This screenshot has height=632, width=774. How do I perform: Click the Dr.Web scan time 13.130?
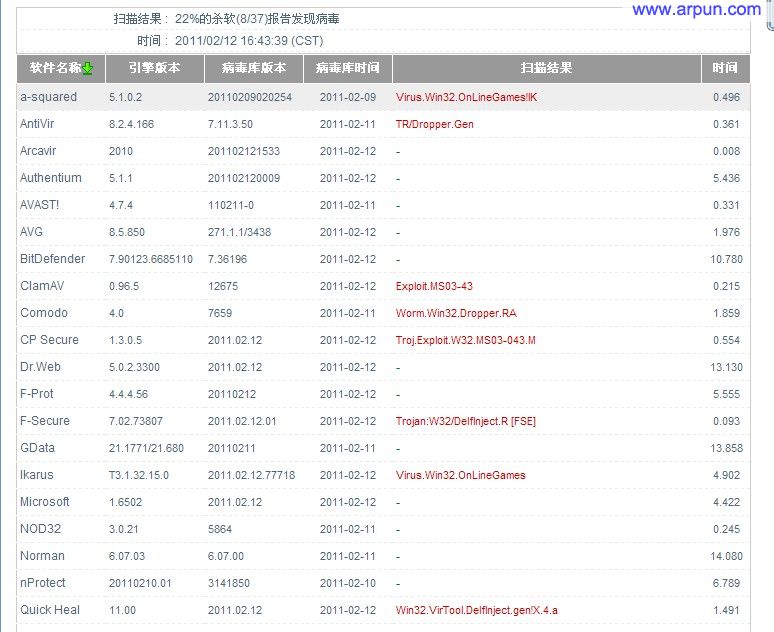[726, 367]
